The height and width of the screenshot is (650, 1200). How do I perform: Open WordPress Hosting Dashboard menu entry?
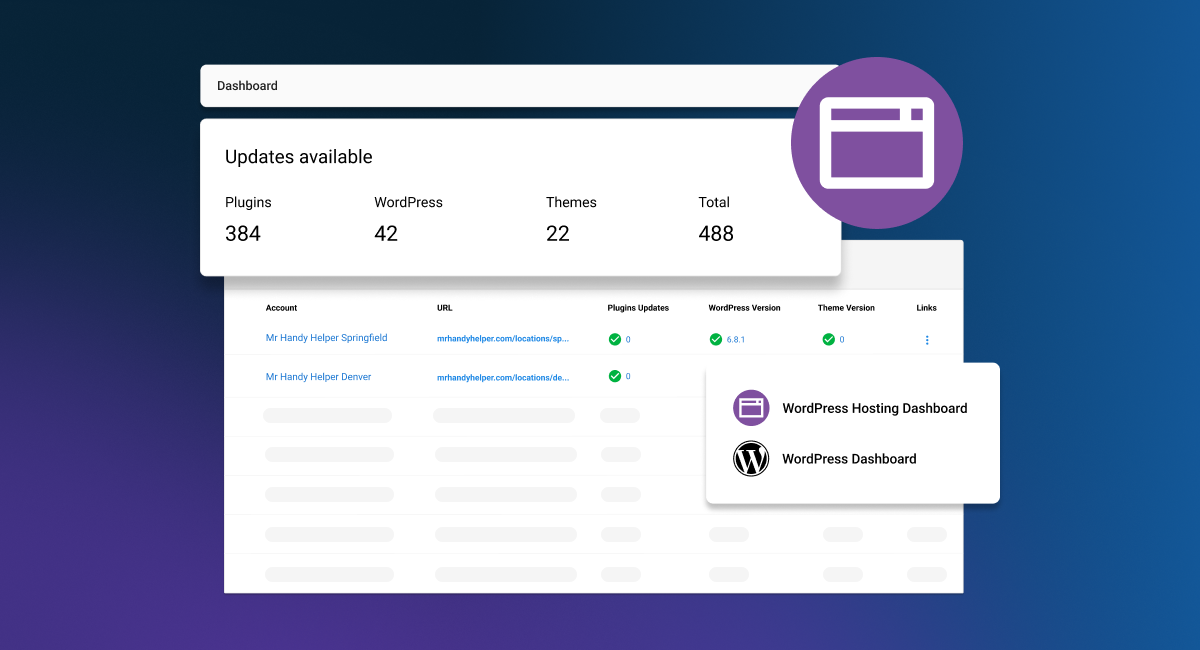pos(853,408)
